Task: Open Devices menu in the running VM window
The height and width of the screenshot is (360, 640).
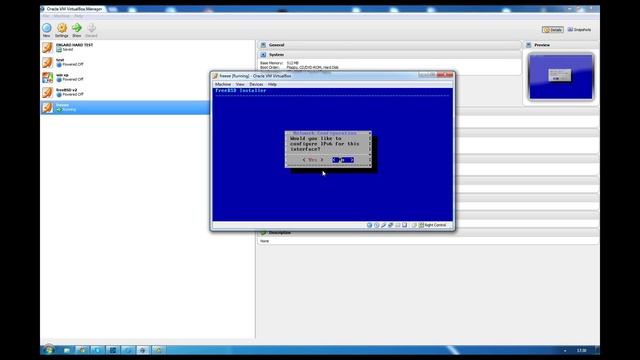Action: click(x=256, y=84)
